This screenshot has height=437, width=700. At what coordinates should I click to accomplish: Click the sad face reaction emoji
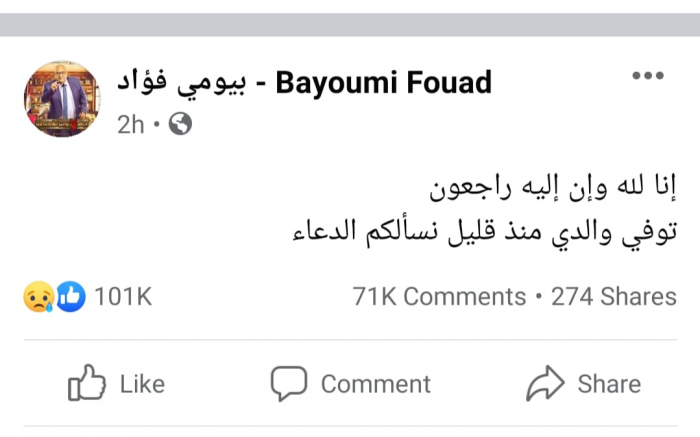click(x=37, y=296)
